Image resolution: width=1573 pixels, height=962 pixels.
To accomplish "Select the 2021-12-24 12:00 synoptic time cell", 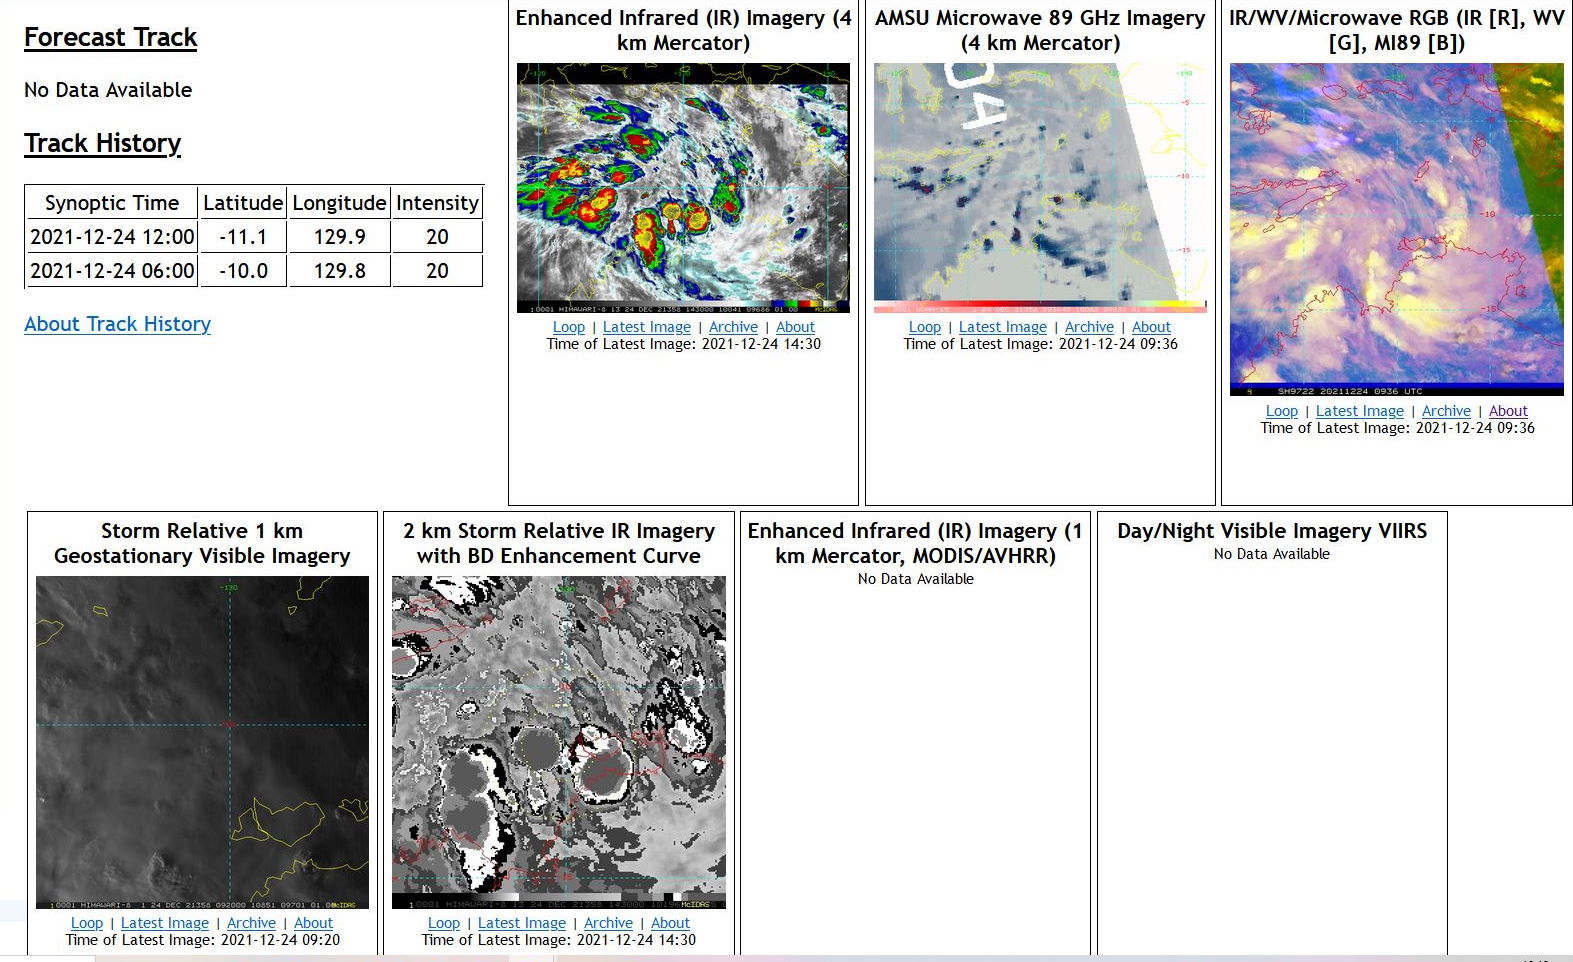I will [x=112, y=237].
